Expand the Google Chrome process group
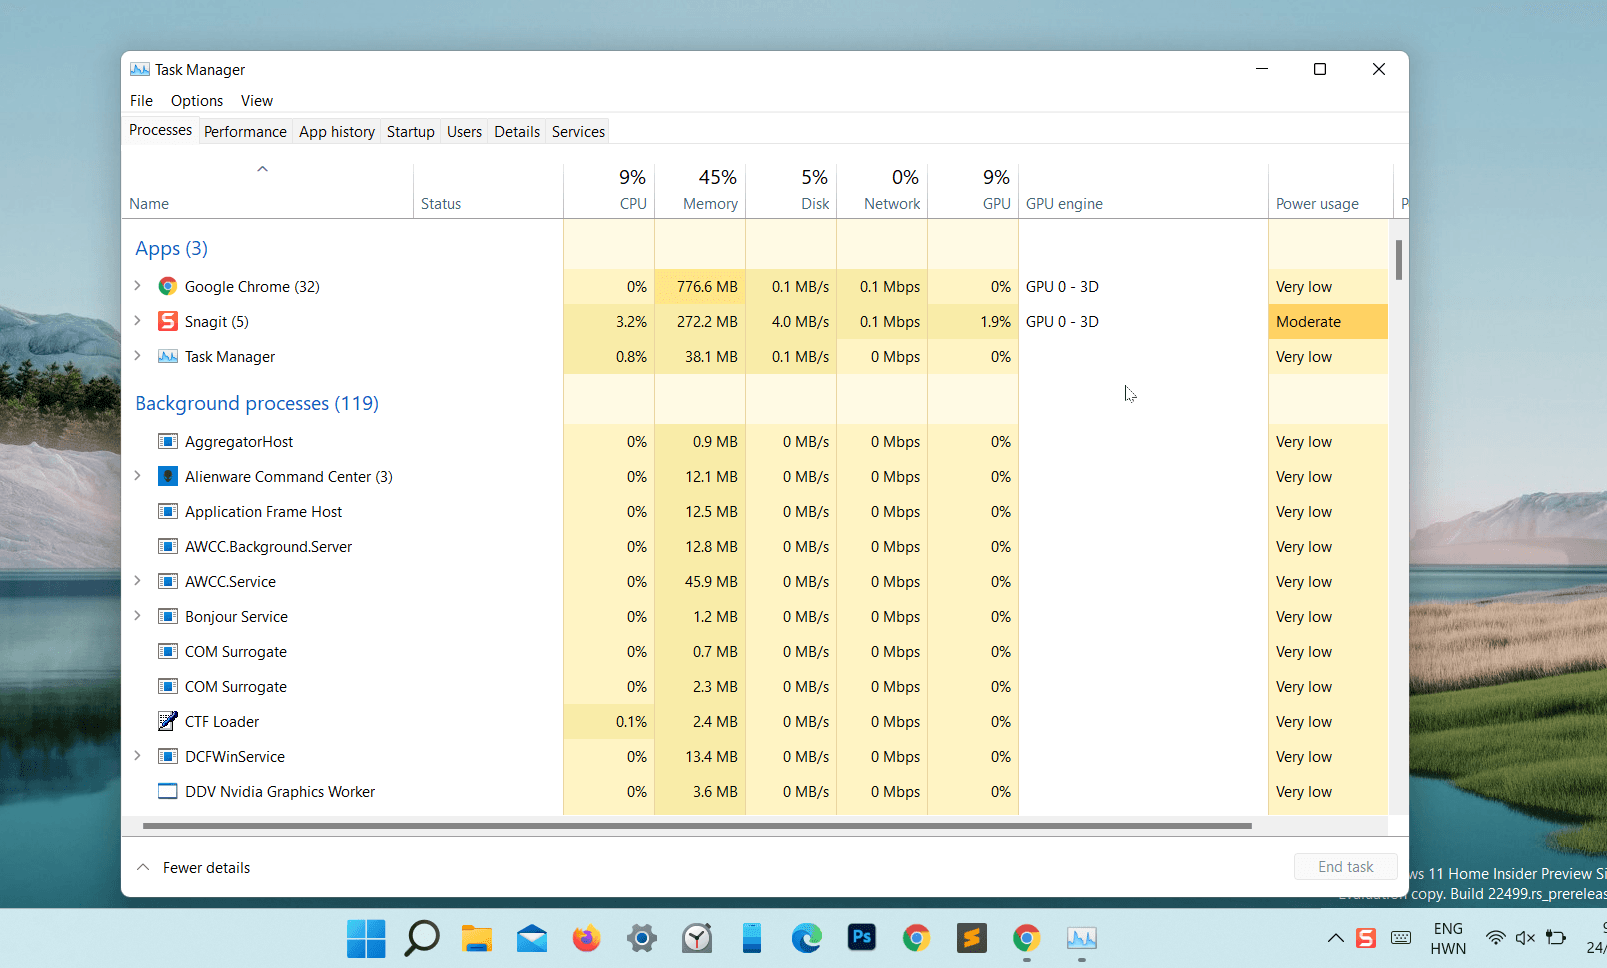 click(138, 286)
